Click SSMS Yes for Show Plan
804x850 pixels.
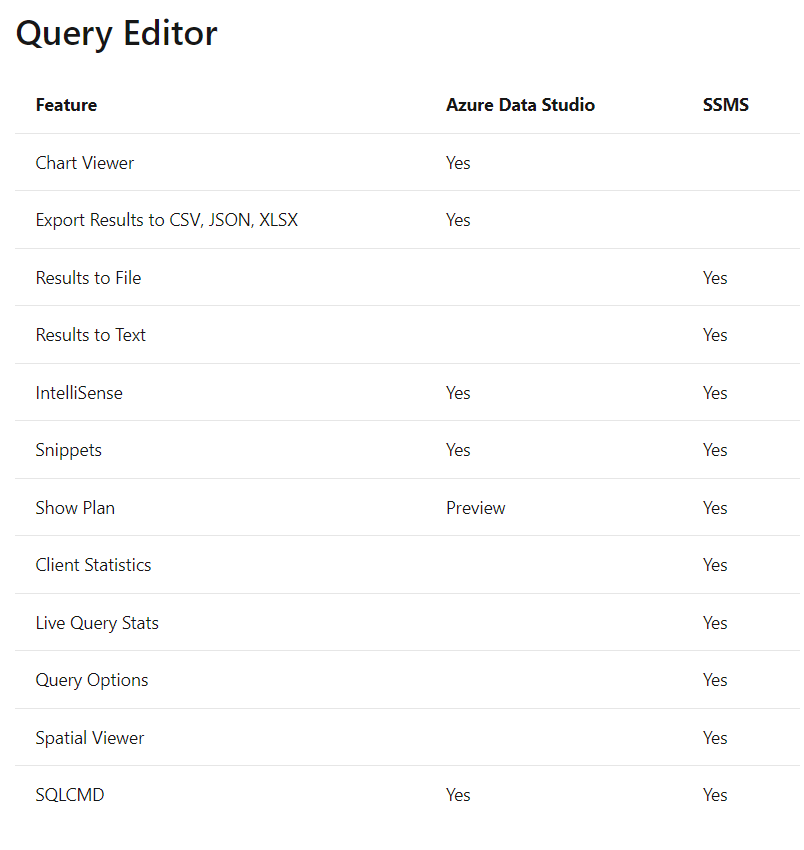(715, 508)
